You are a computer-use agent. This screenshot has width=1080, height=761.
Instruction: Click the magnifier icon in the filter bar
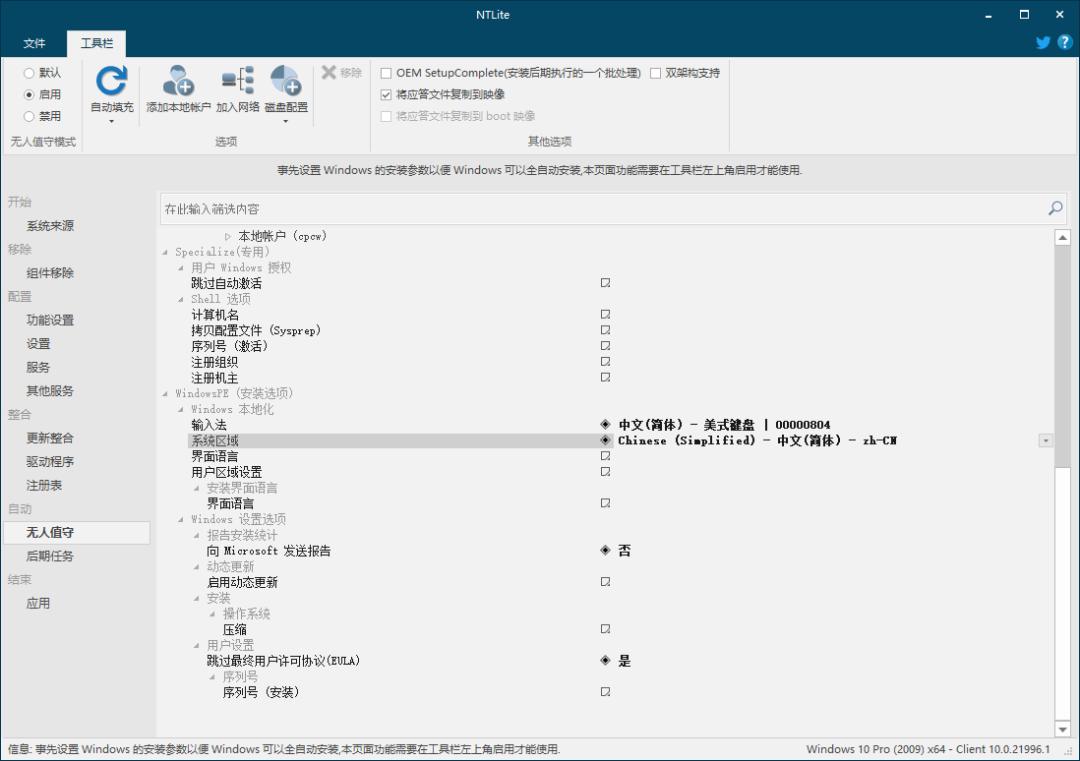(1055, 209)
